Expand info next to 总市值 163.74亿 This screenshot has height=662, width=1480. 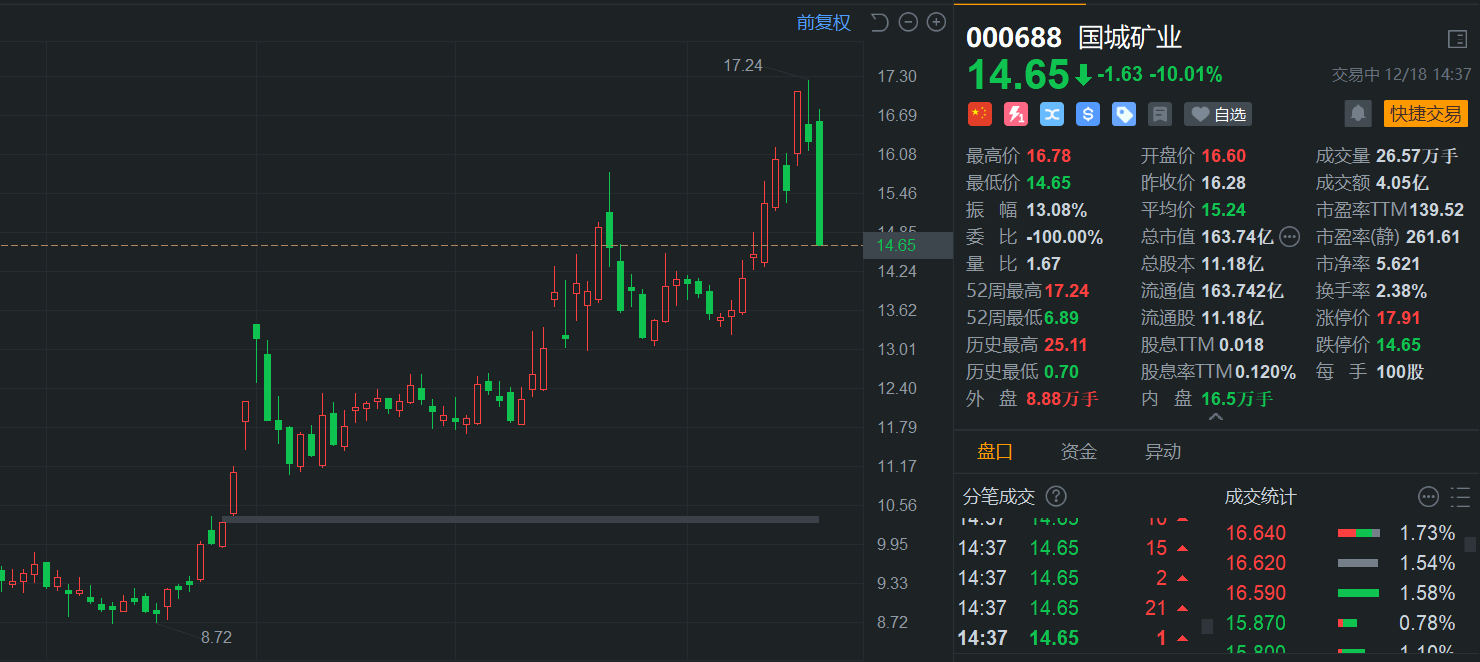click(x=1290, y=237)
